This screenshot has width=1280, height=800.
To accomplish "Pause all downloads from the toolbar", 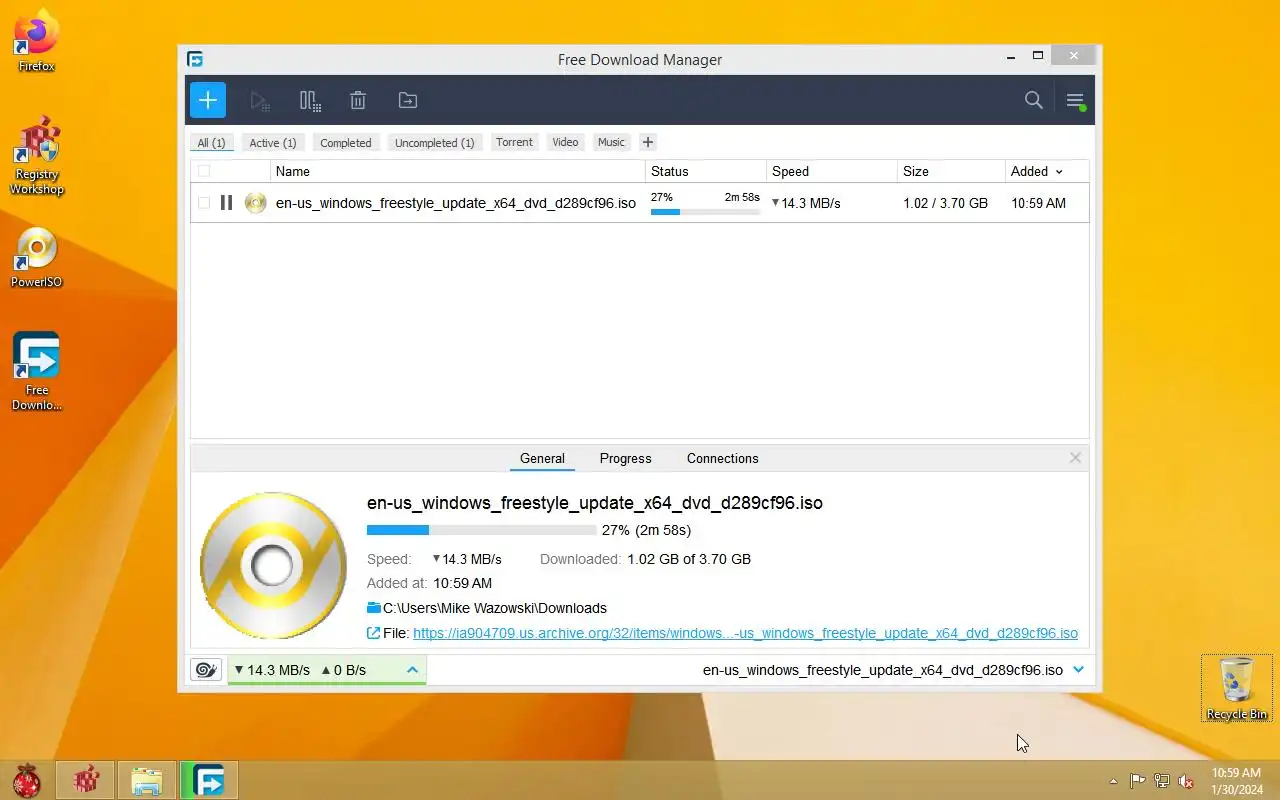I will (x=309, y=100).
